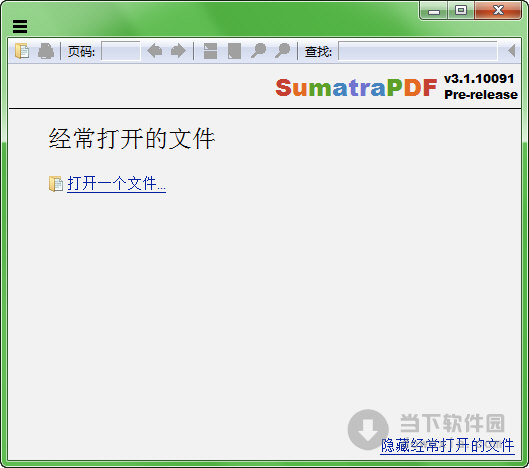Focus the page number (页码) field
The image size is (529, 468).
[x=120, y=51]
